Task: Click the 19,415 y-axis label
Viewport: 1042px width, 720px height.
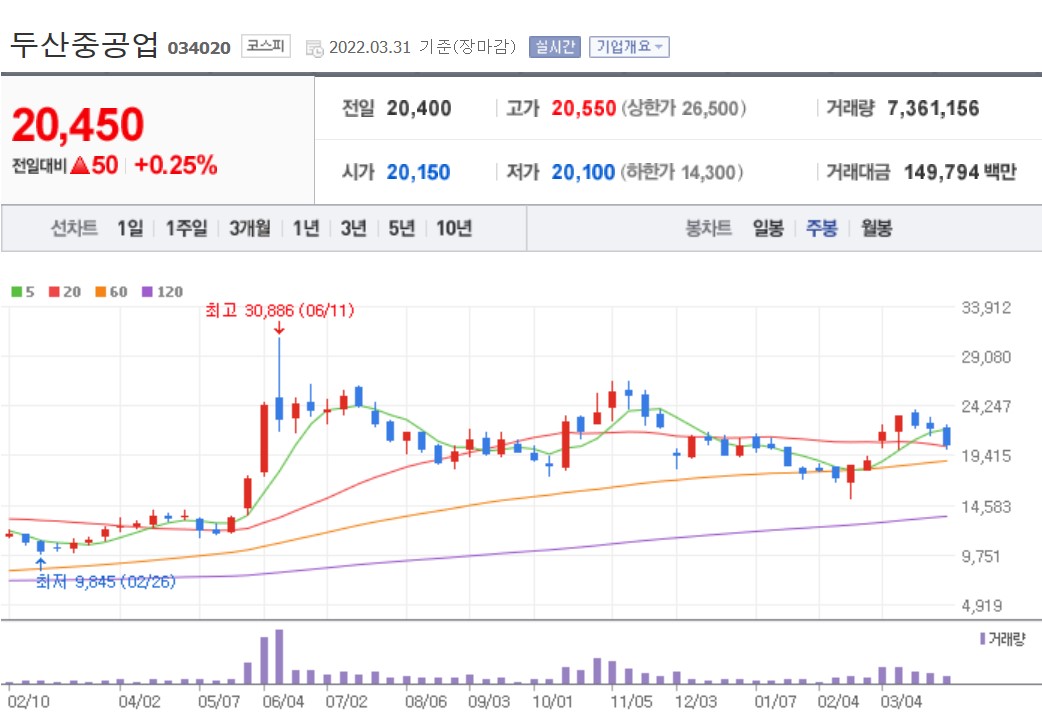Action: 986,456
